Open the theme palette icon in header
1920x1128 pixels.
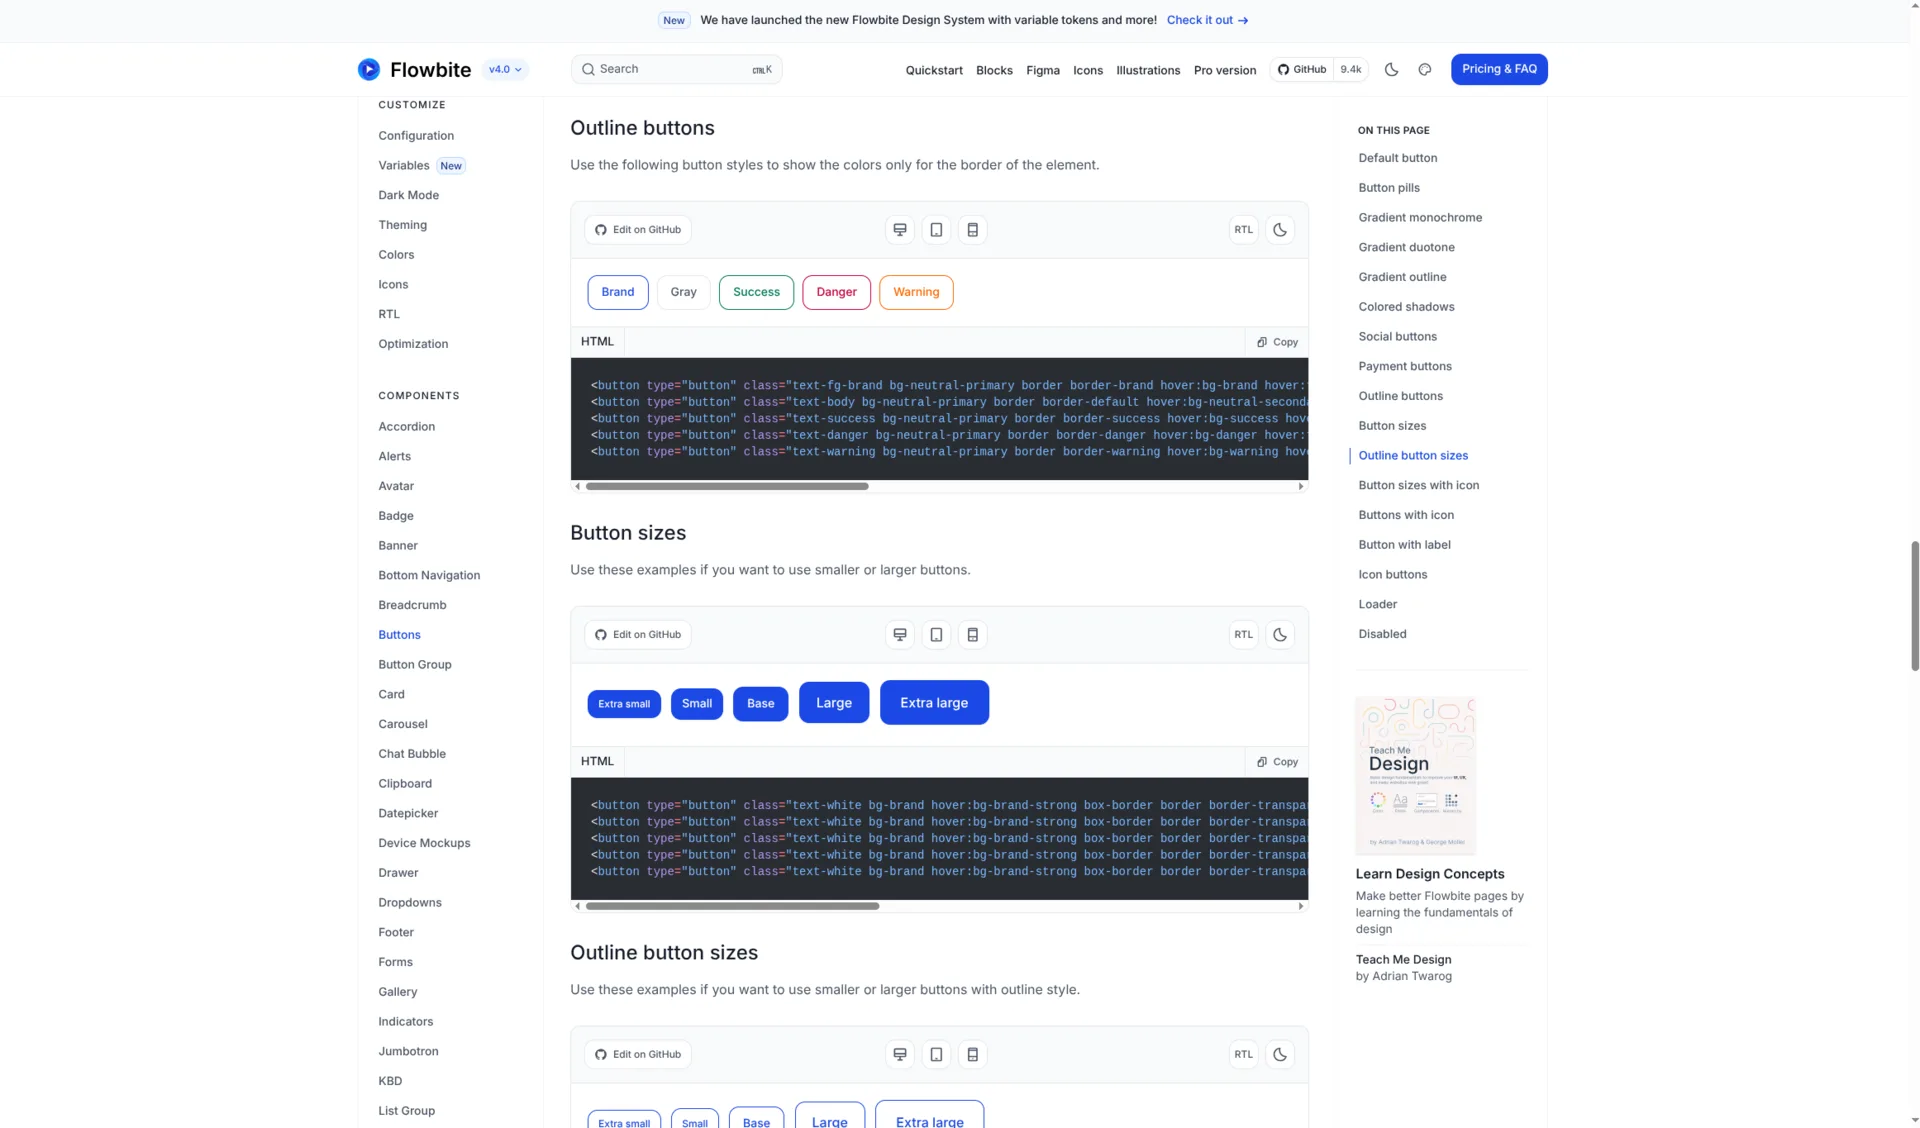point(1425,69)
